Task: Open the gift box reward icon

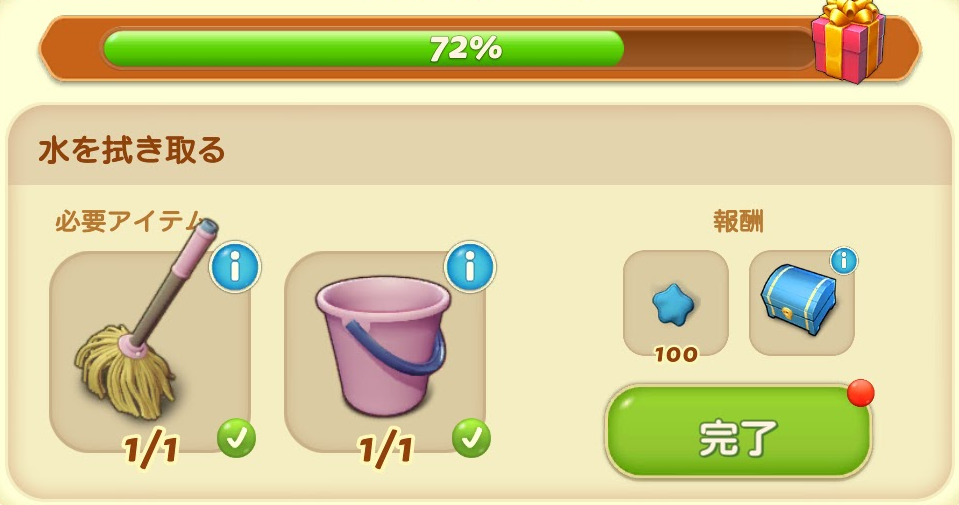Action: pos(849,40)
